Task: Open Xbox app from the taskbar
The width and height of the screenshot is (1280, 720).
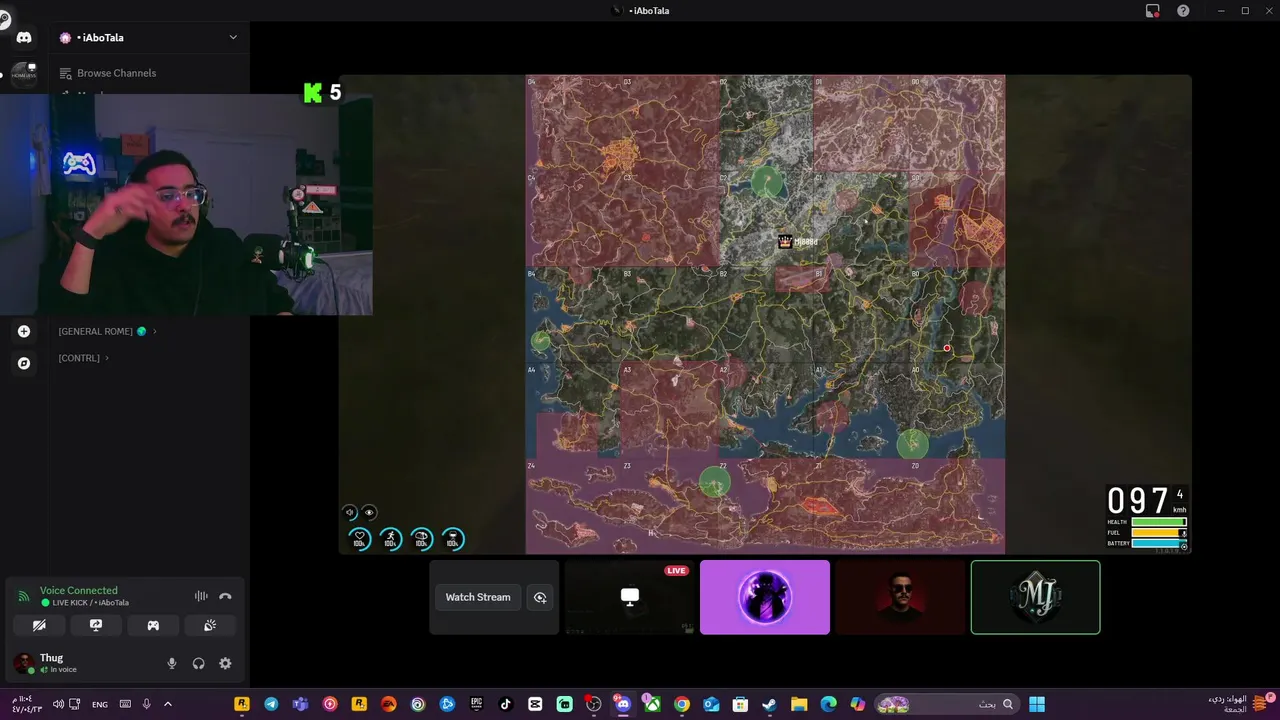Action: [x=652, y=704]
